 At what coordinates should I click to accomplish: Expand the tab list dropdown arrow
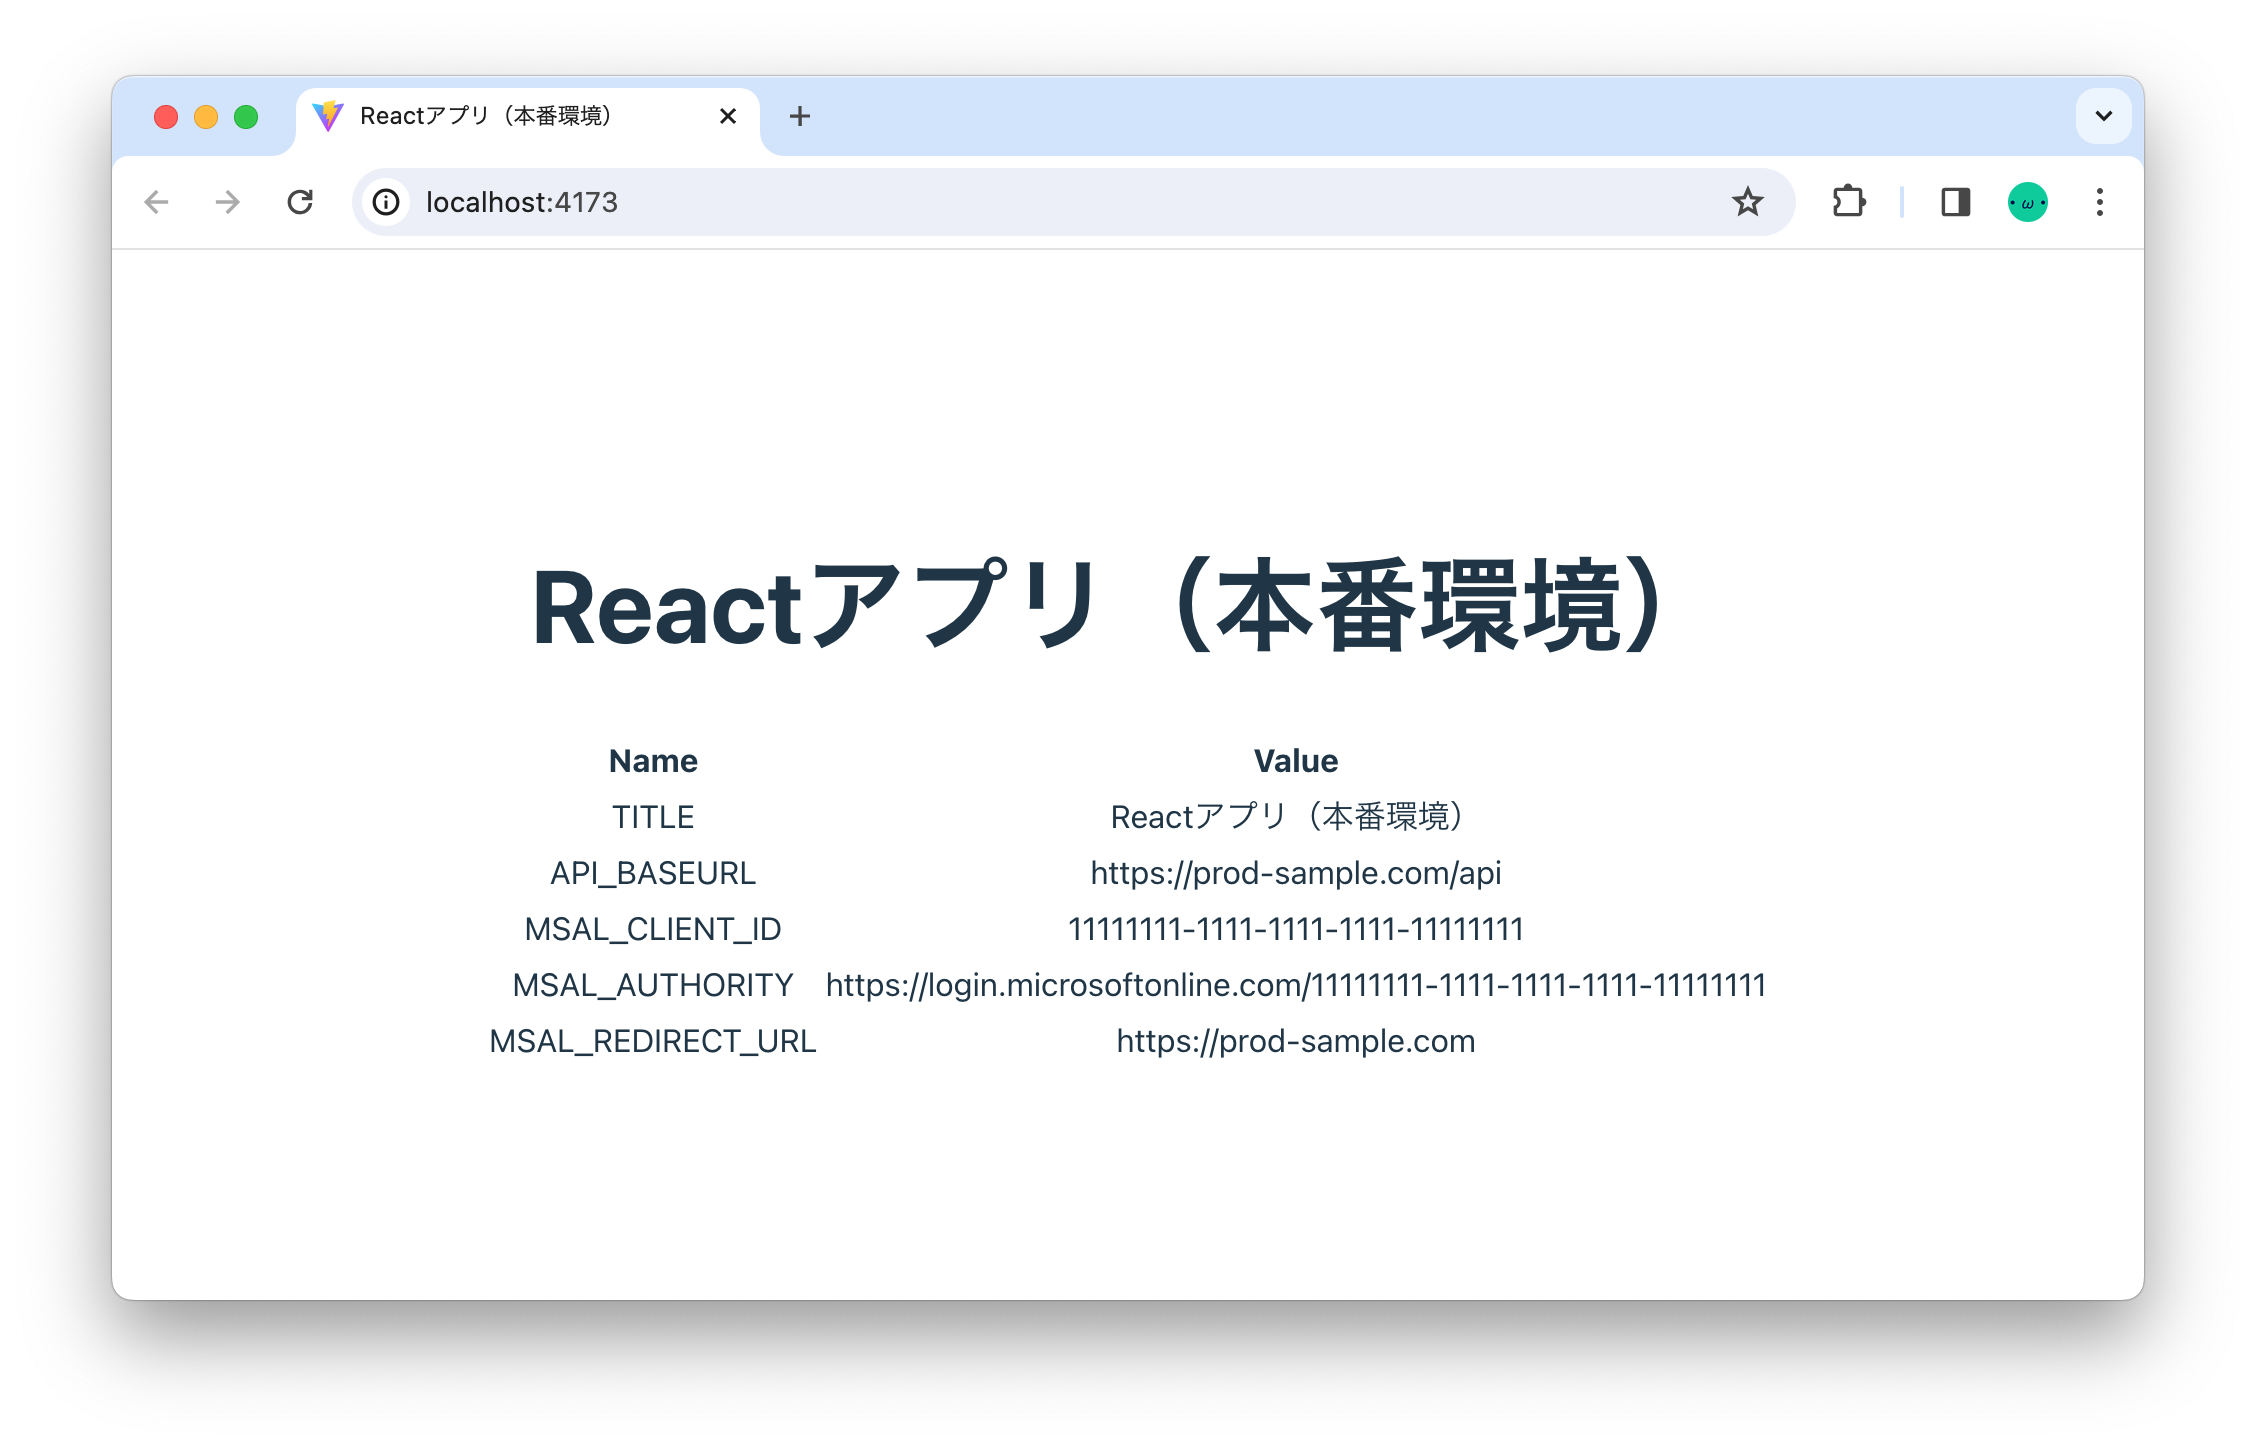point(2104,117)
